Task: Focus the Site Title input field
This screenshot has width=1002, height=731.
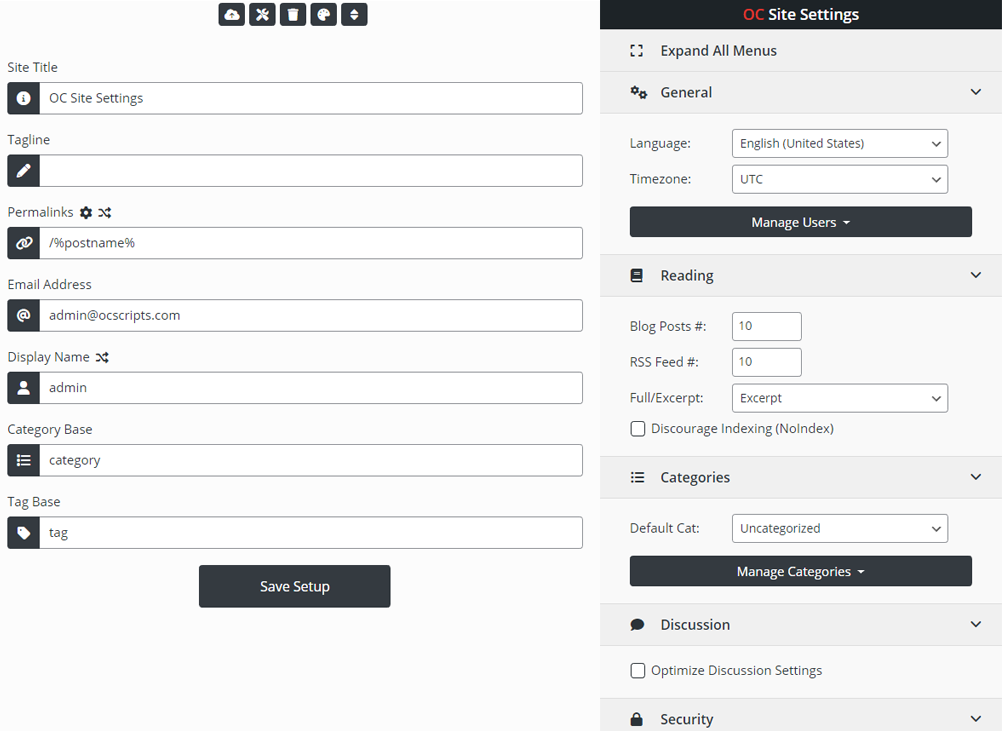Action: [x=311, y=98]
